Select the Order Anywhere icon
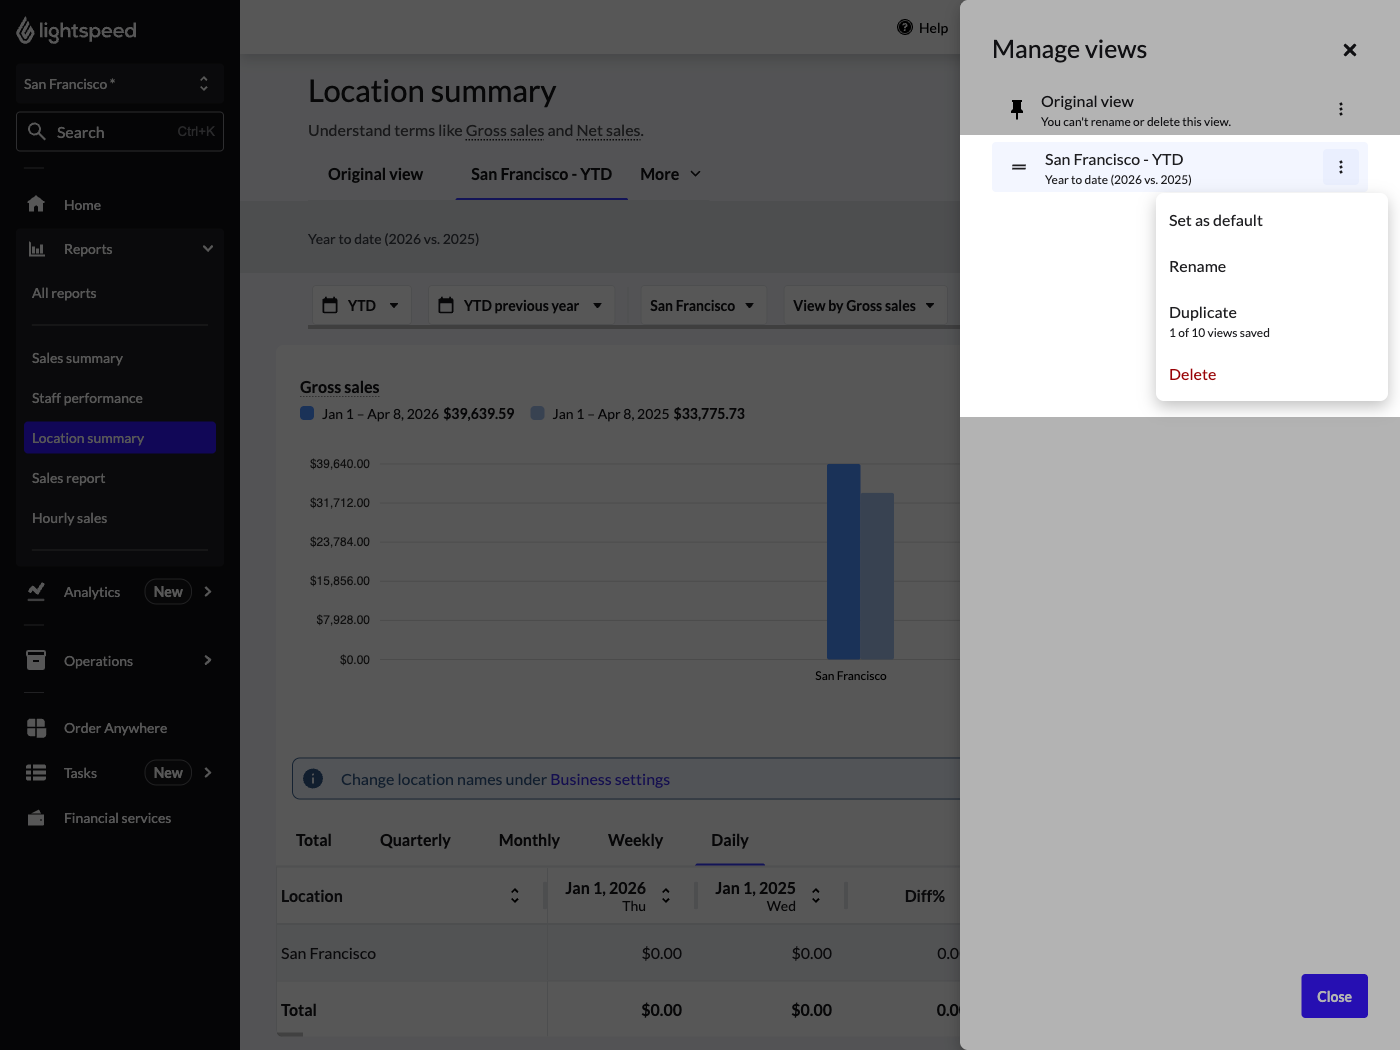Image resolution: width=1400 pixels, height=1050 pixels. 36,727
